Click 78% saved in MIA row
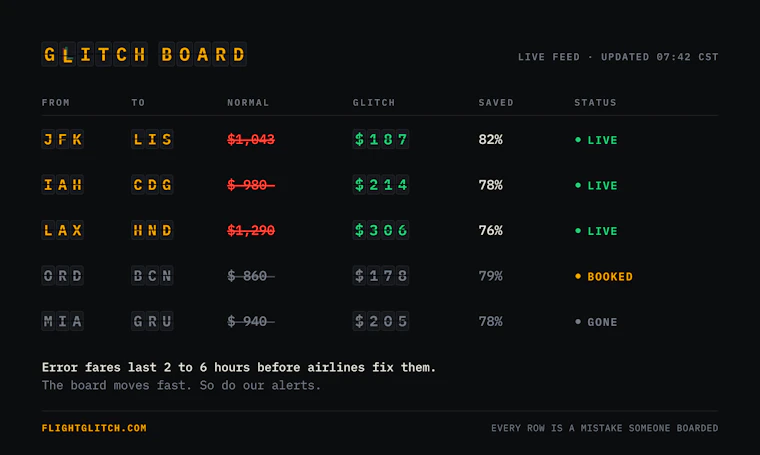This screenshot has height=455, width=760. tap(491, 321)
